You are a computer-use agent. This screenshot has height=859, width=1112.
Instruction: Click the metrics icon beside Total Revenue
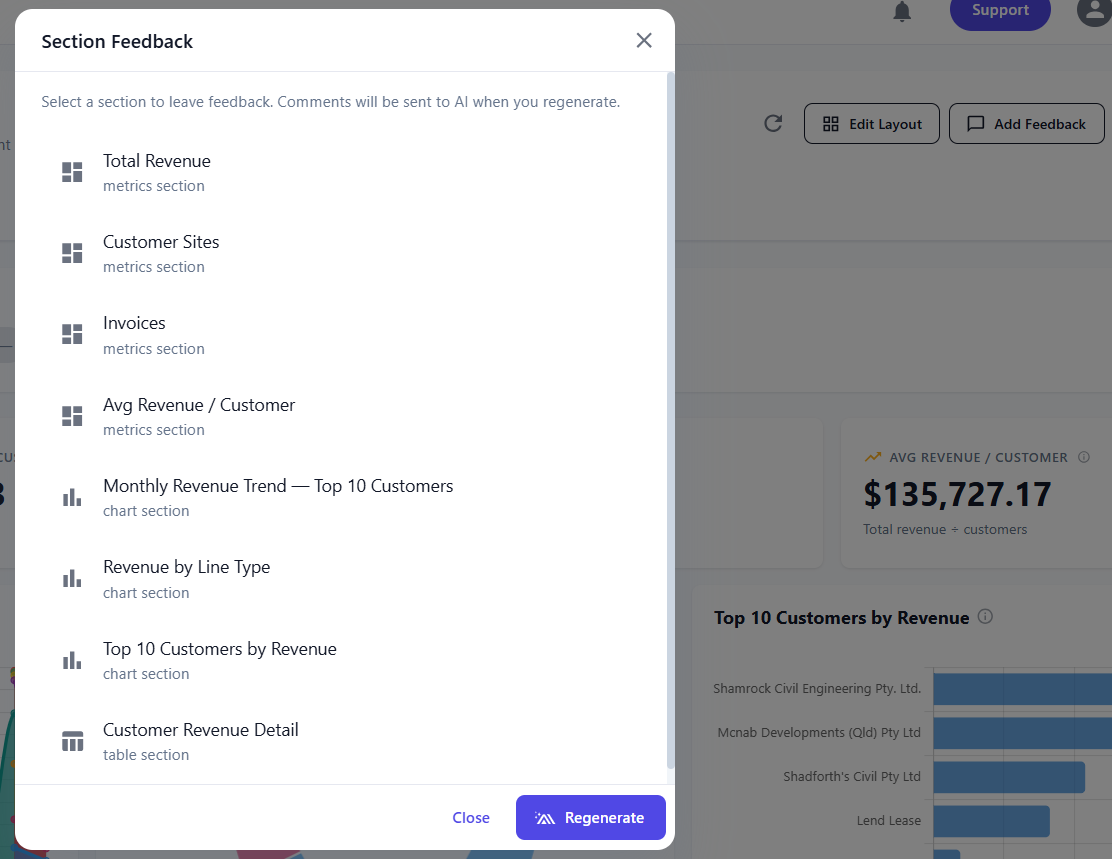coord(72,172)
